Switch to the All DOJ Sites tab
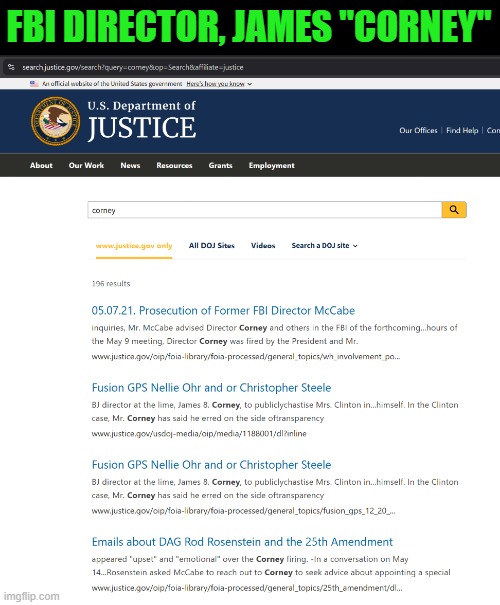The width and height of the screenshot is (500, 605). pos(212,245)
